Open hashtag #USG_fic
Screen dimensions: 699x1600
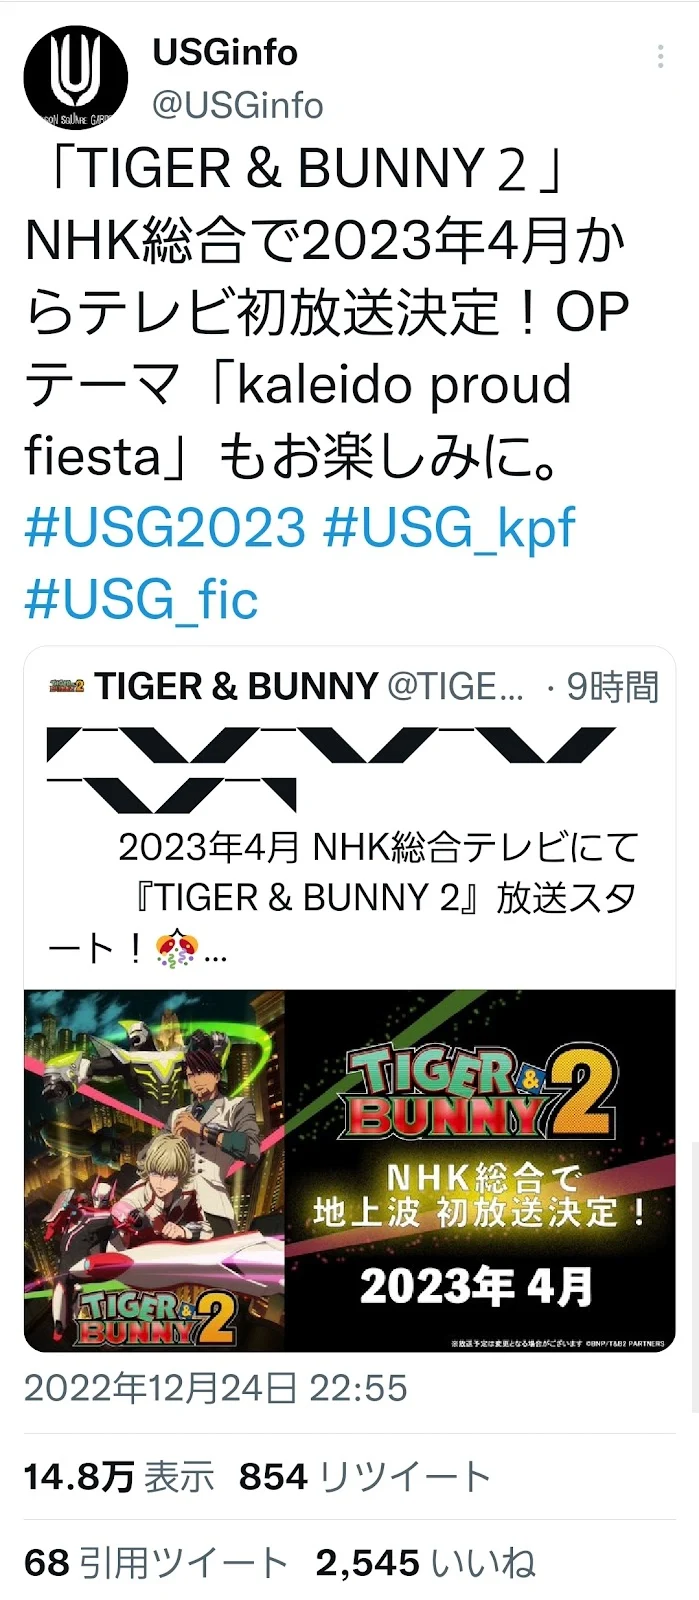coord(141,599)
